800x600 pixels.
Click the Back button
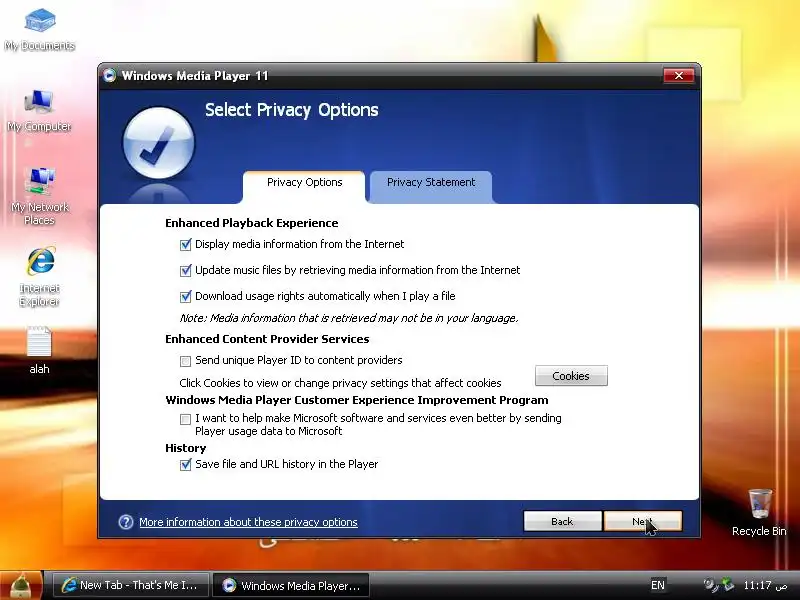click(x=562, y=521)
